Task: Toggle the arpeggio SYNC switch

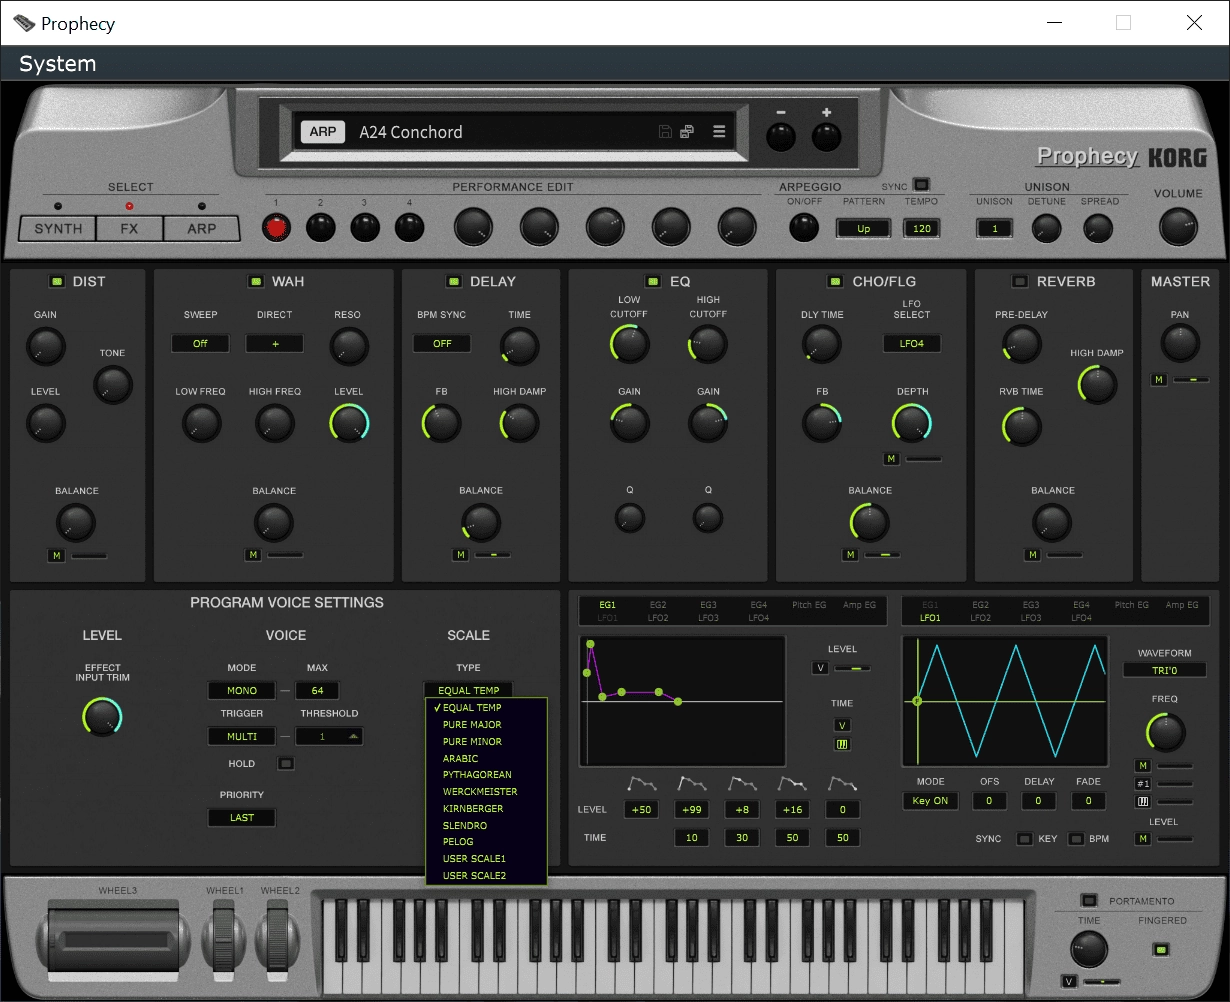Action: (x=921, y=185)
